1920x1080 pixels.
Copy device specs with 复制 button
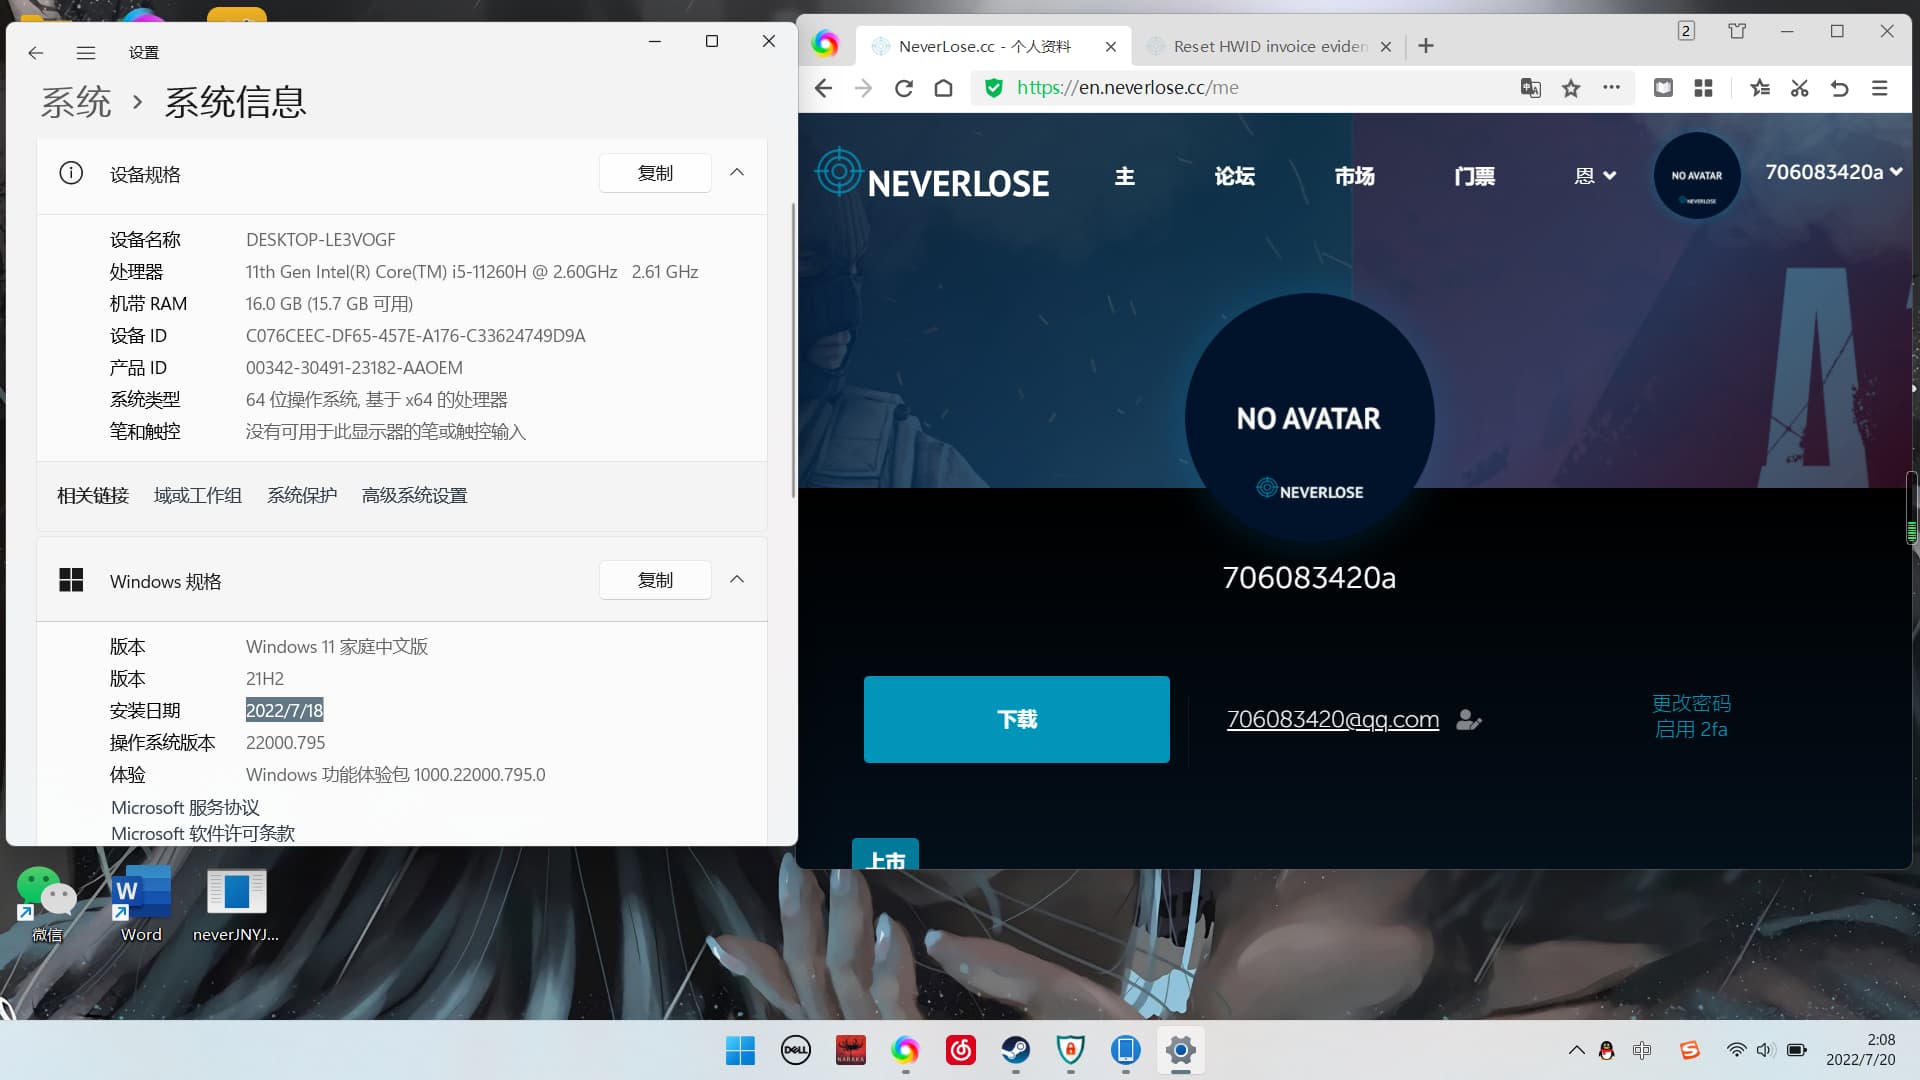[x=655, y=173]
